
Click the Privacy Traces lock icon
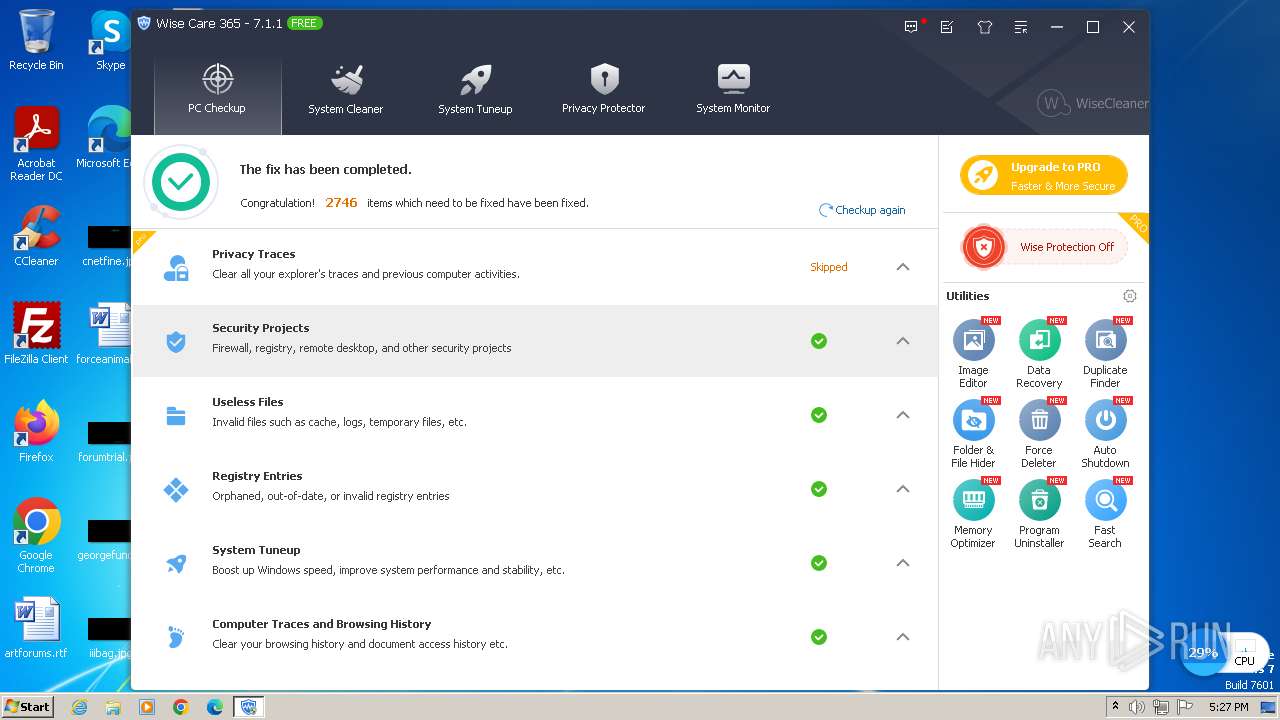tap(176, 268)
